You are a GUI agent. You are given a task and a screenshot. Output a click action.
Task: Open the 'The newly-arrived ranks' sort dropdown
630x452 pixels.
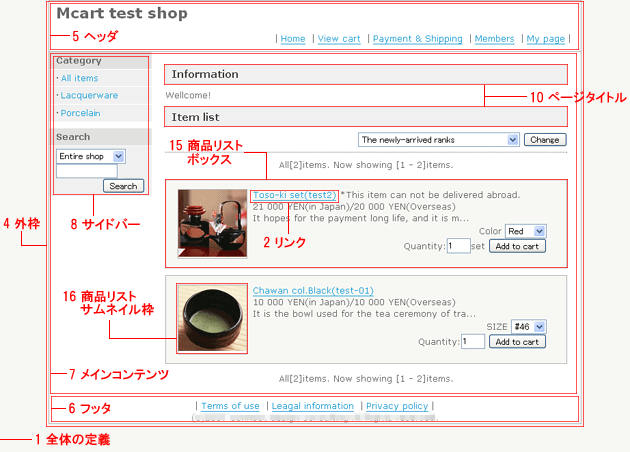[439, 140]
